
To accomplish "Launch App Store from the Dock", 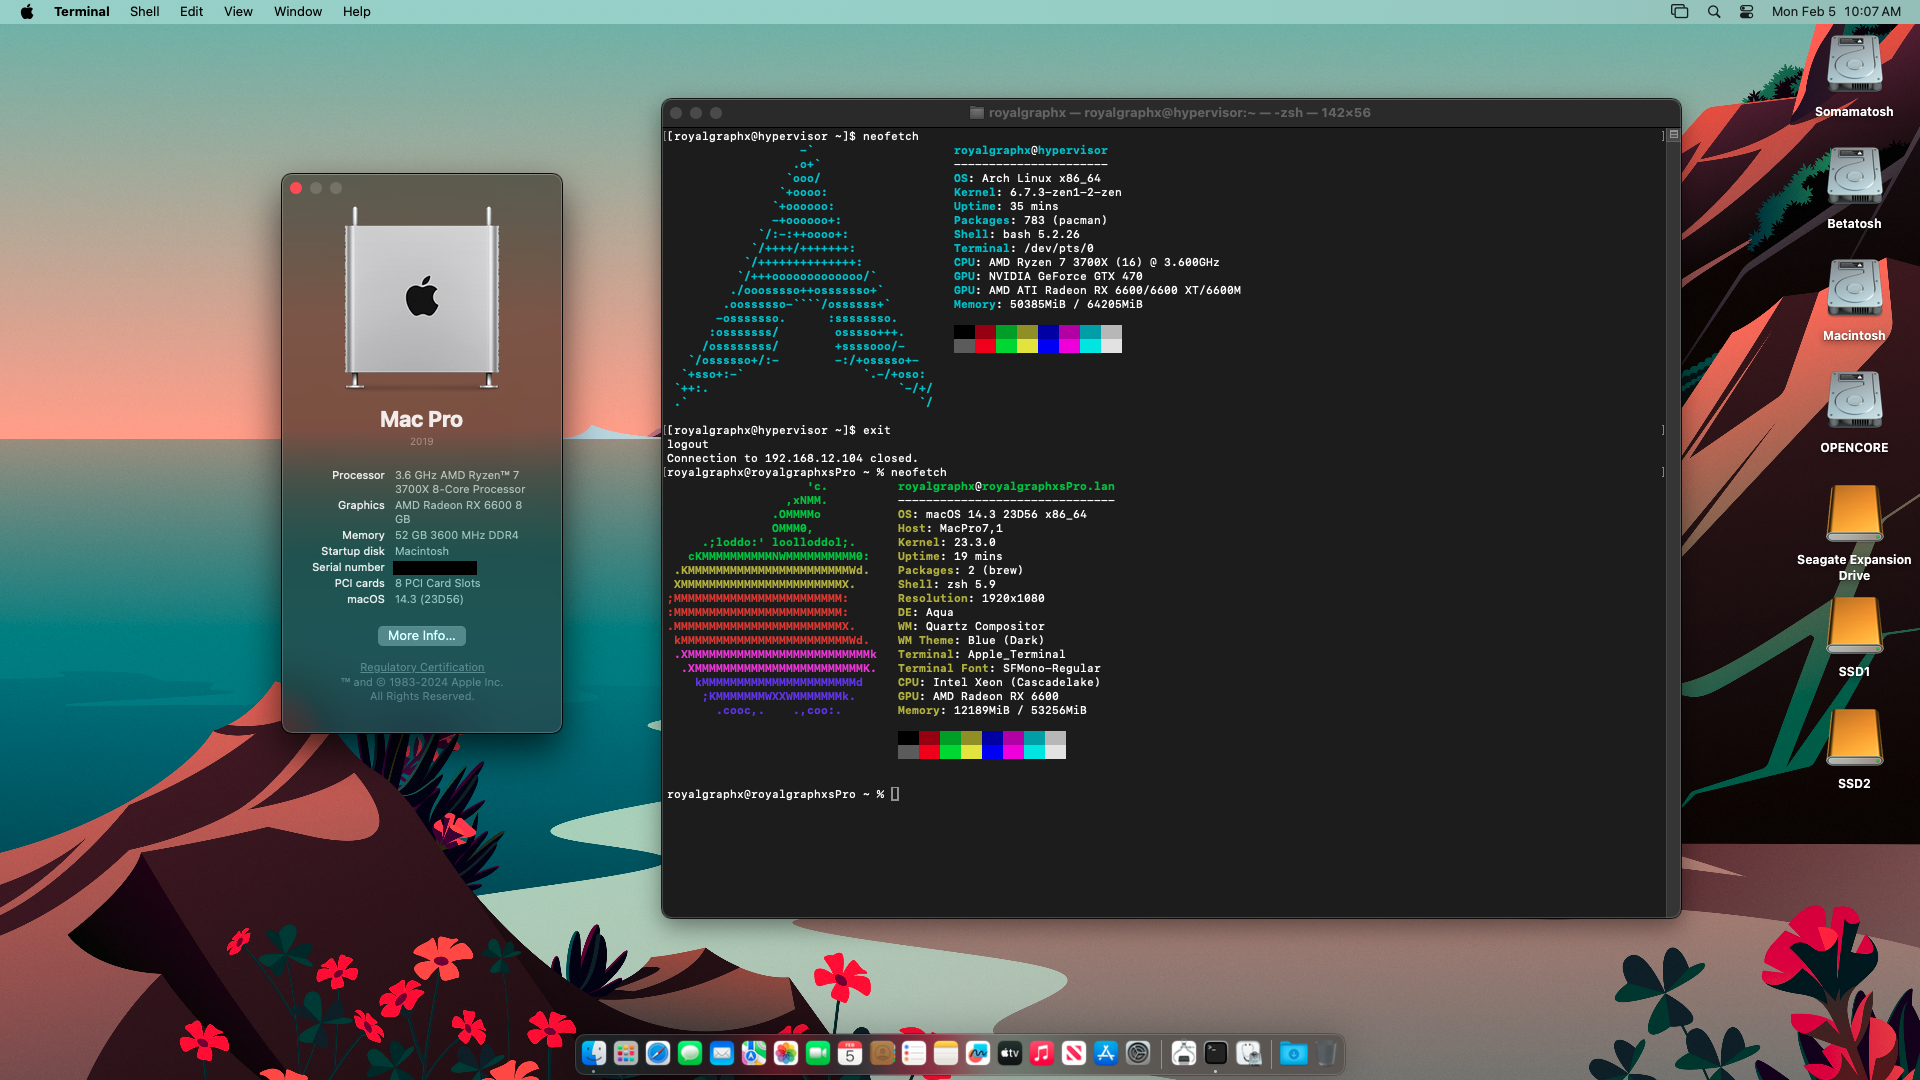I will [1106, 1053].
